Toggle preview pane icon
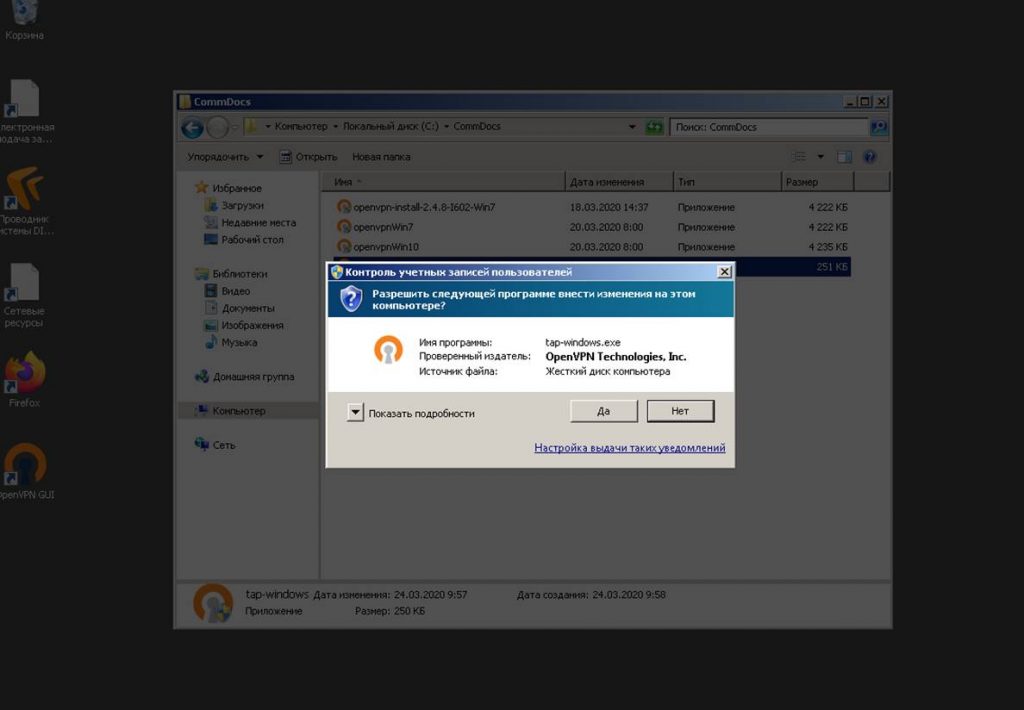Image resolution: width=1024 pixels, height=710 pixels. [844, 157]
